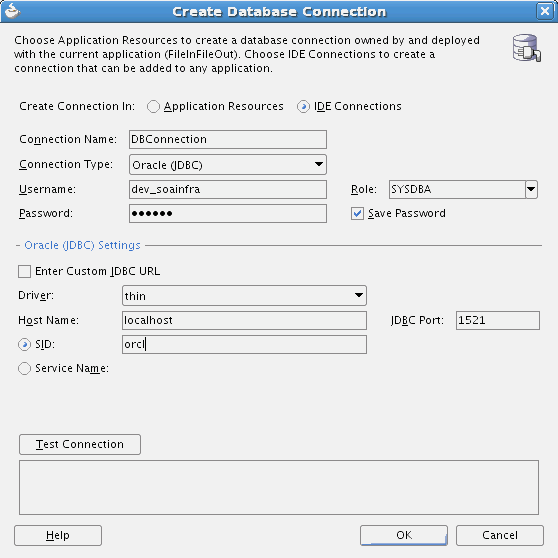Click the Cancel button
Viewport: 558px width, 558px height.
500,535
